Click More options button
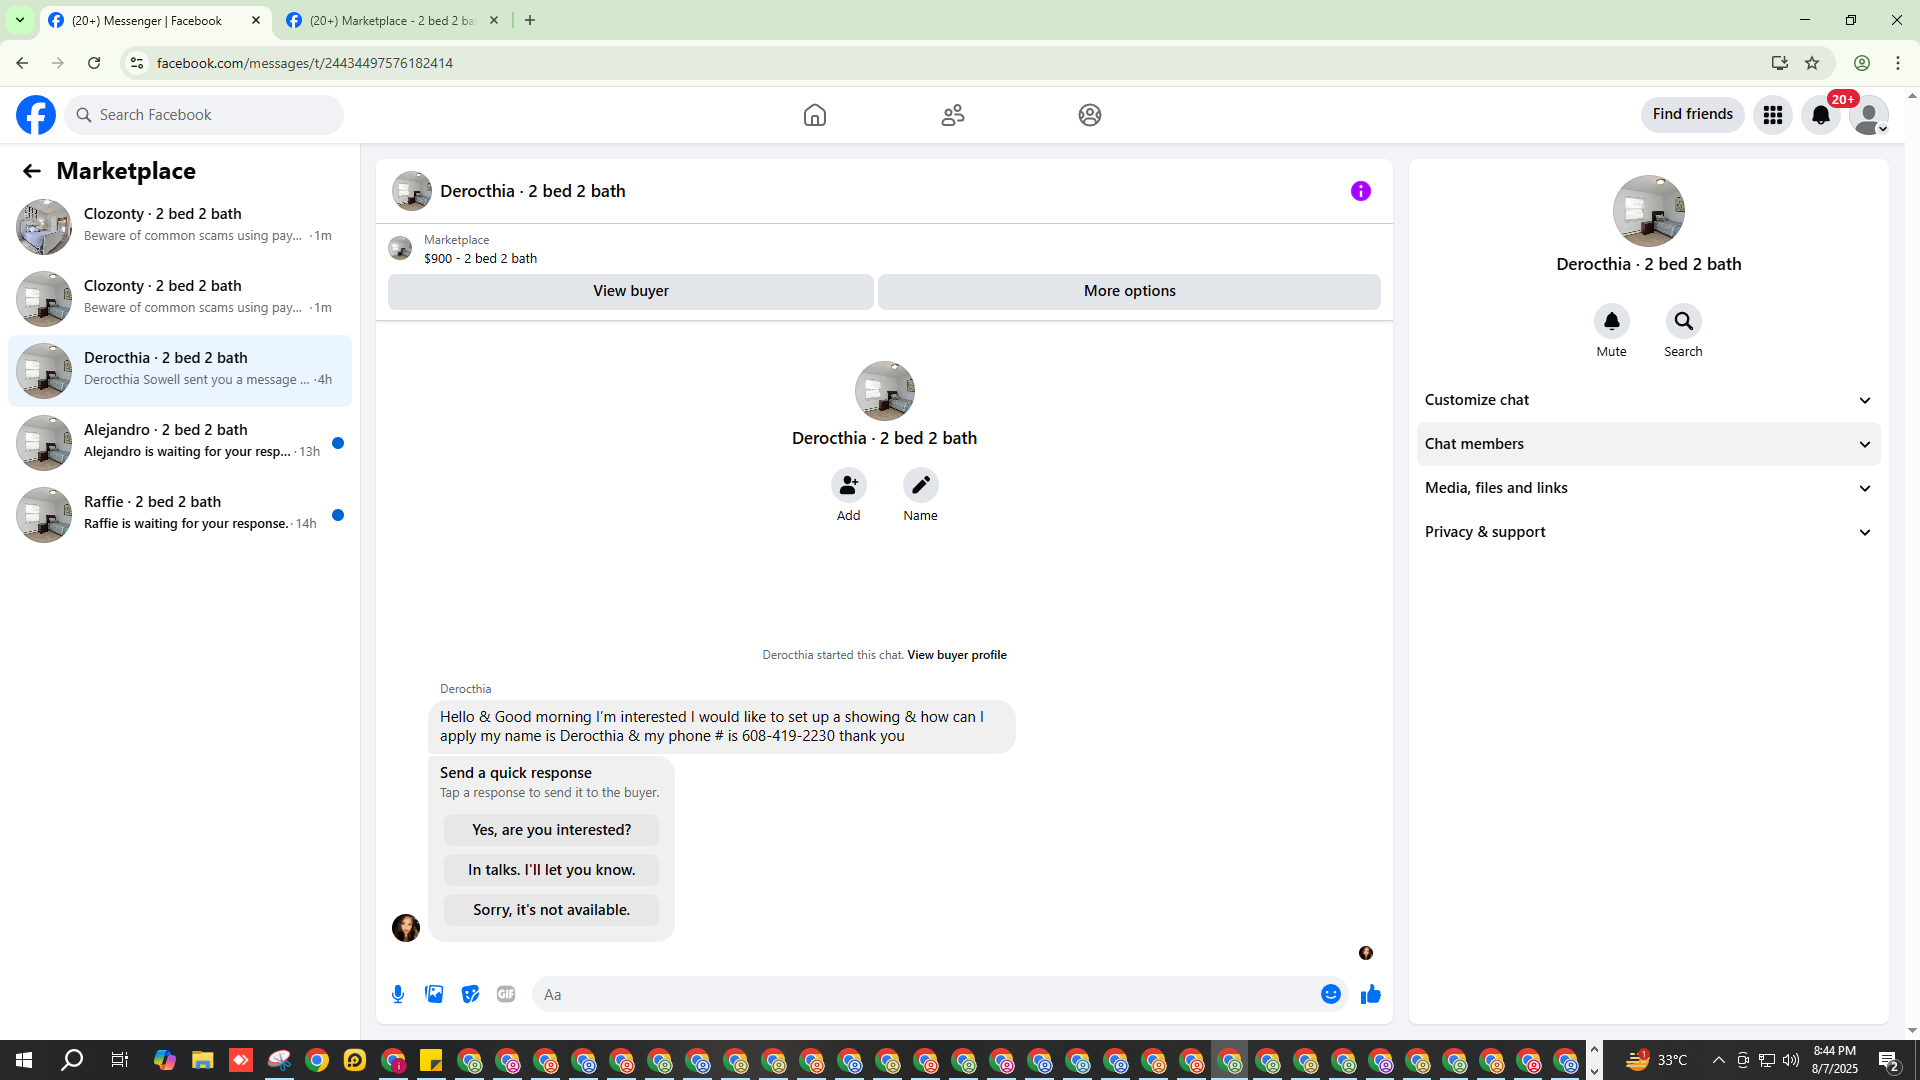1920x1080 pixels. tap(1130, 291)
